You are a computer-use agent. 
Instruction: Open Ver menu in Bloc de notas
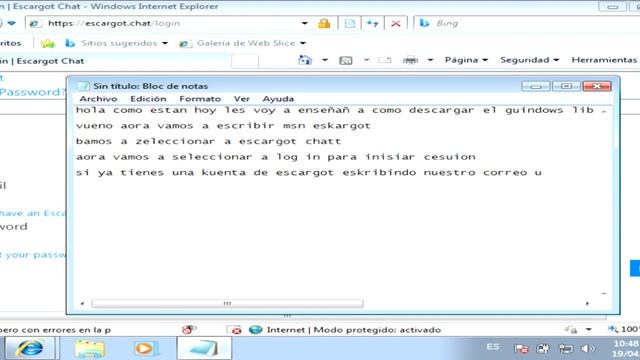click(242, 99)
